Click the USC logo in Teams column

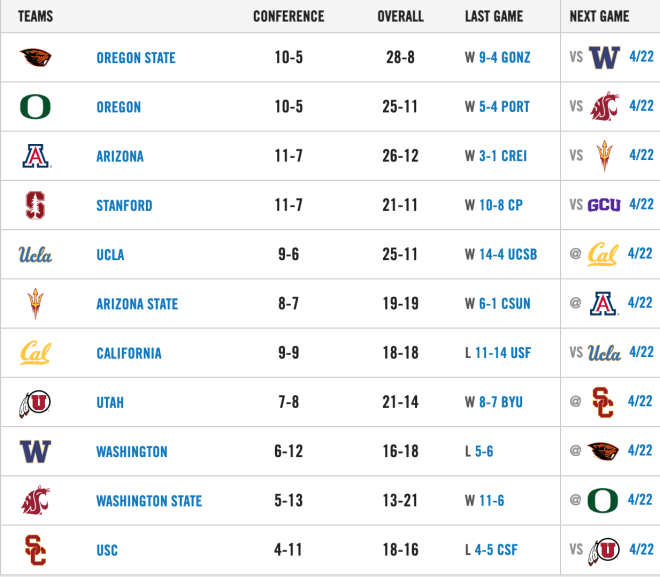[35, 550]
